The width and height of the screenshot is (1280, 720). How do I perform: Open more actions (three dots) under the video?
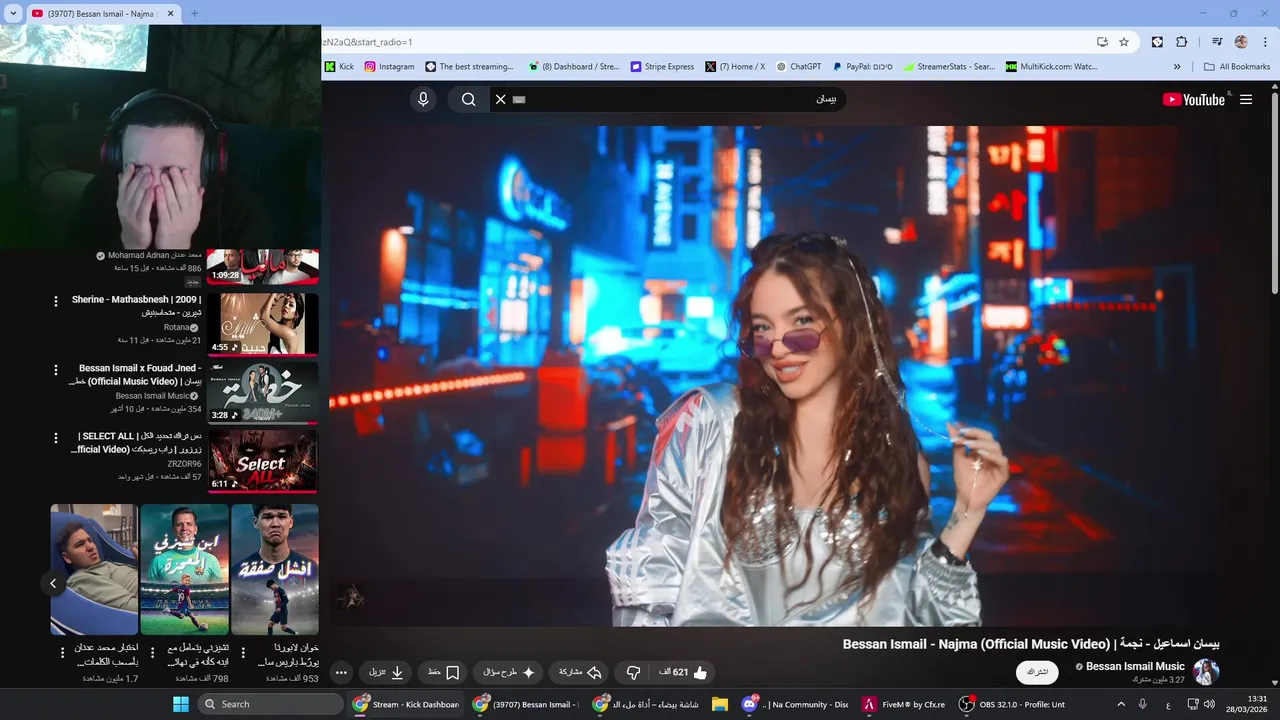[341, 672]
